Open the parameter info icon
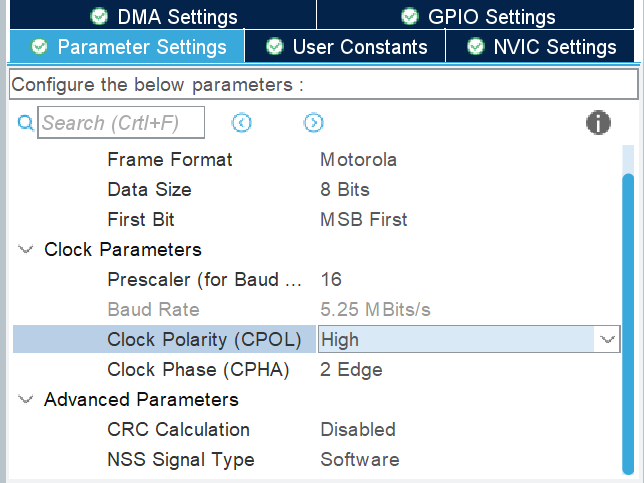Image resolution: width=644 pixels, height=483 pixels. click(x=598, y=123)
